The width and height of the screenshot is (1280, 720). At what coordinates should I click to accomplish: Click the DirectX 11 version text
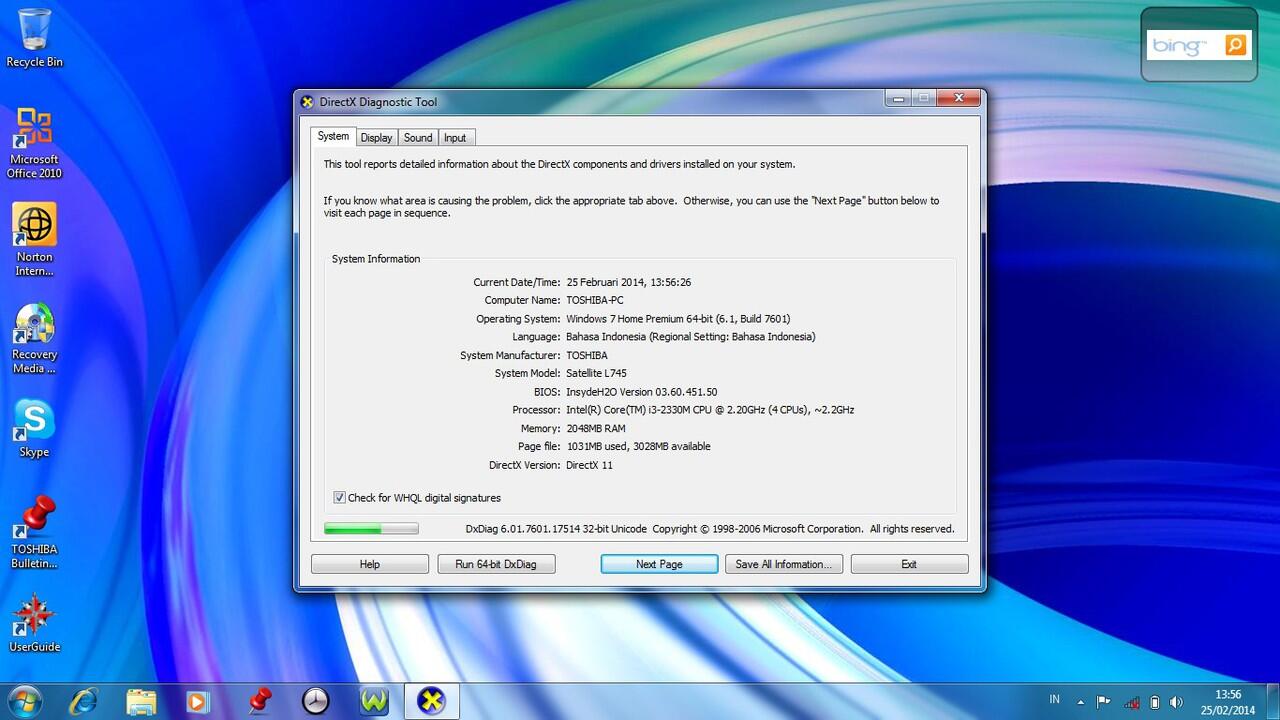click(589, 465)
